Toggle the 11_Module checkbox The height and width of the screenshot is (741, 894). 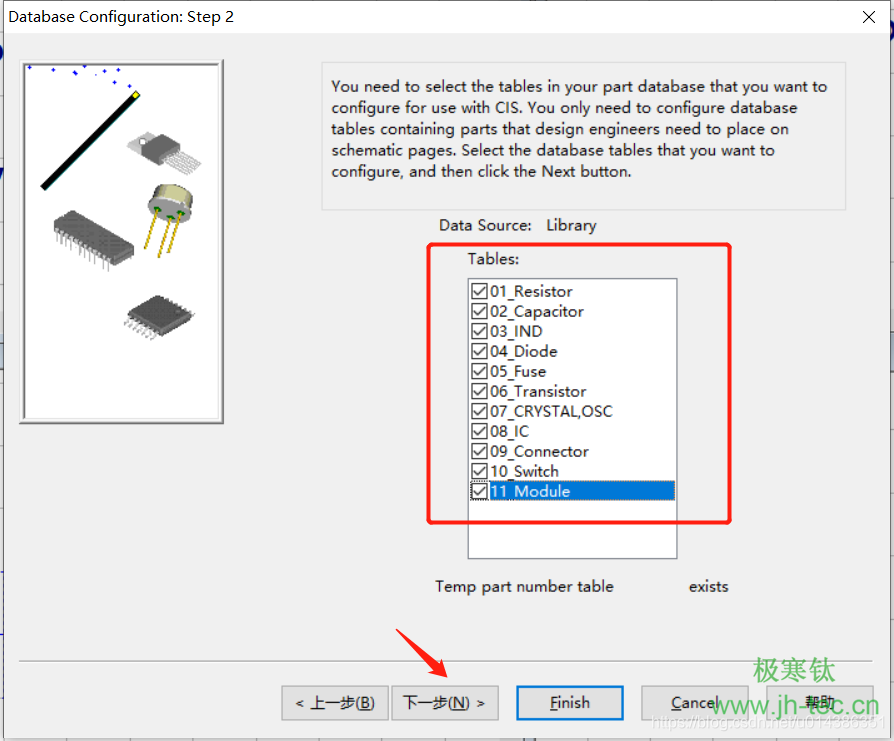tap(479, 492)
